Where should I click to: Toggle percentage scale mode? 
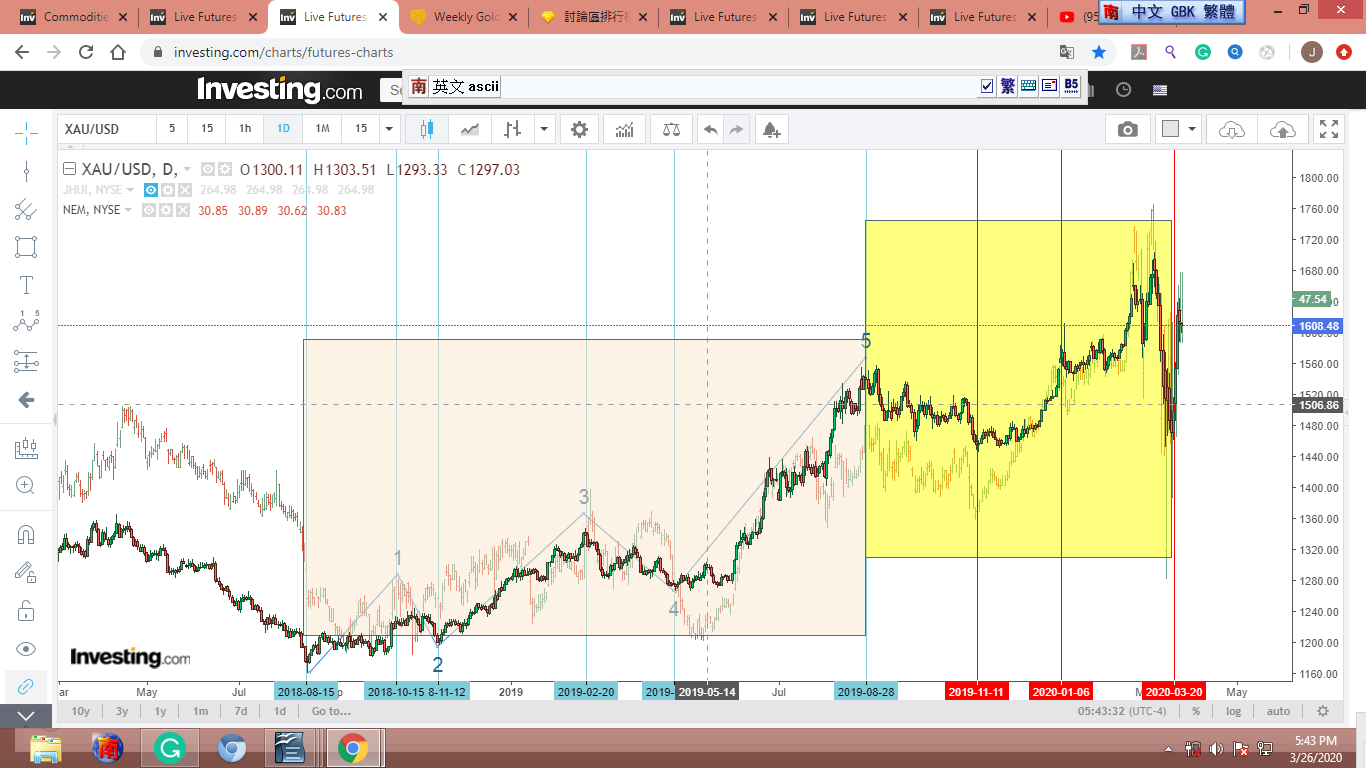[1195, 711]
